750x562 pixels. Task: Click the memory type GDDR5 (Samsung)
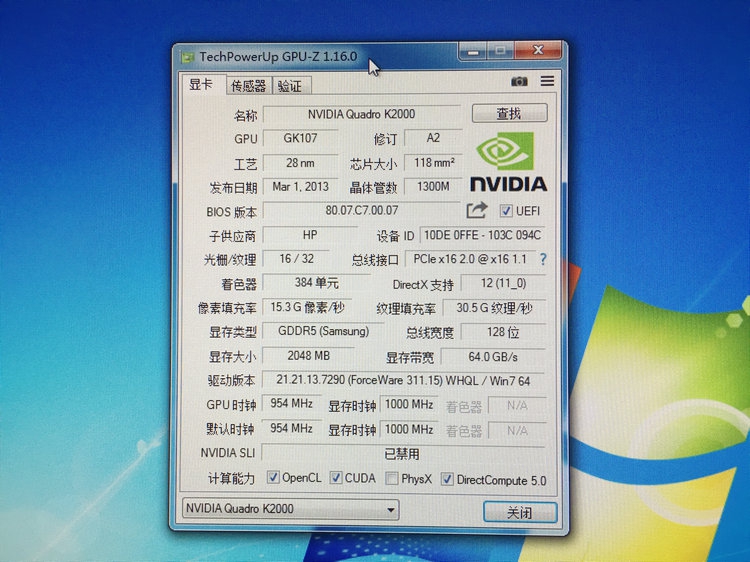pyautogui.click(x=323, y=331)
